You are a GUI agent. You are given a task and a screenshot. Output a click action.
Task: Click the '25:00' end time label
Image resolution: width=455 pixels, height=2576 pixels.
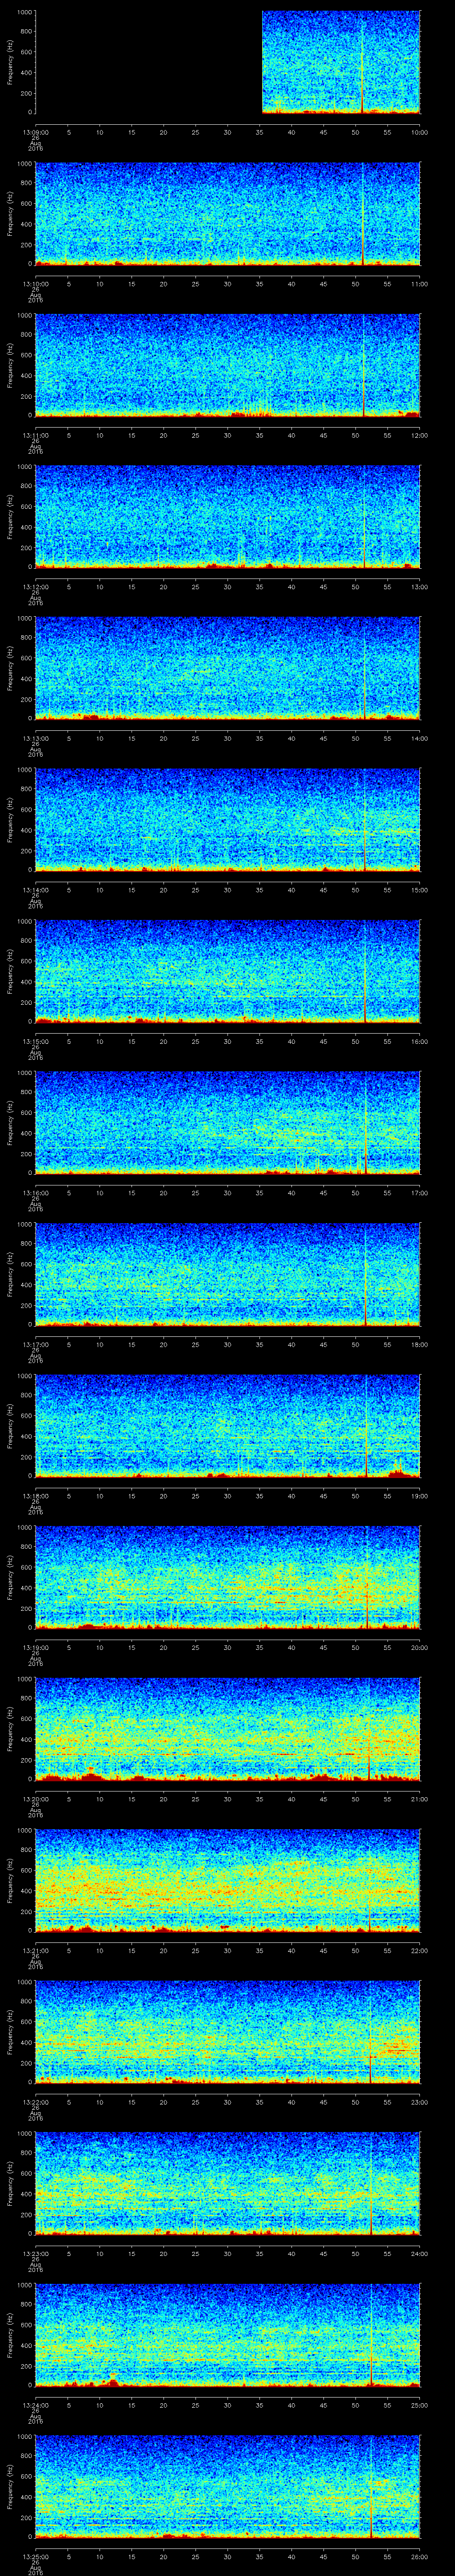tap(420, 2405)
